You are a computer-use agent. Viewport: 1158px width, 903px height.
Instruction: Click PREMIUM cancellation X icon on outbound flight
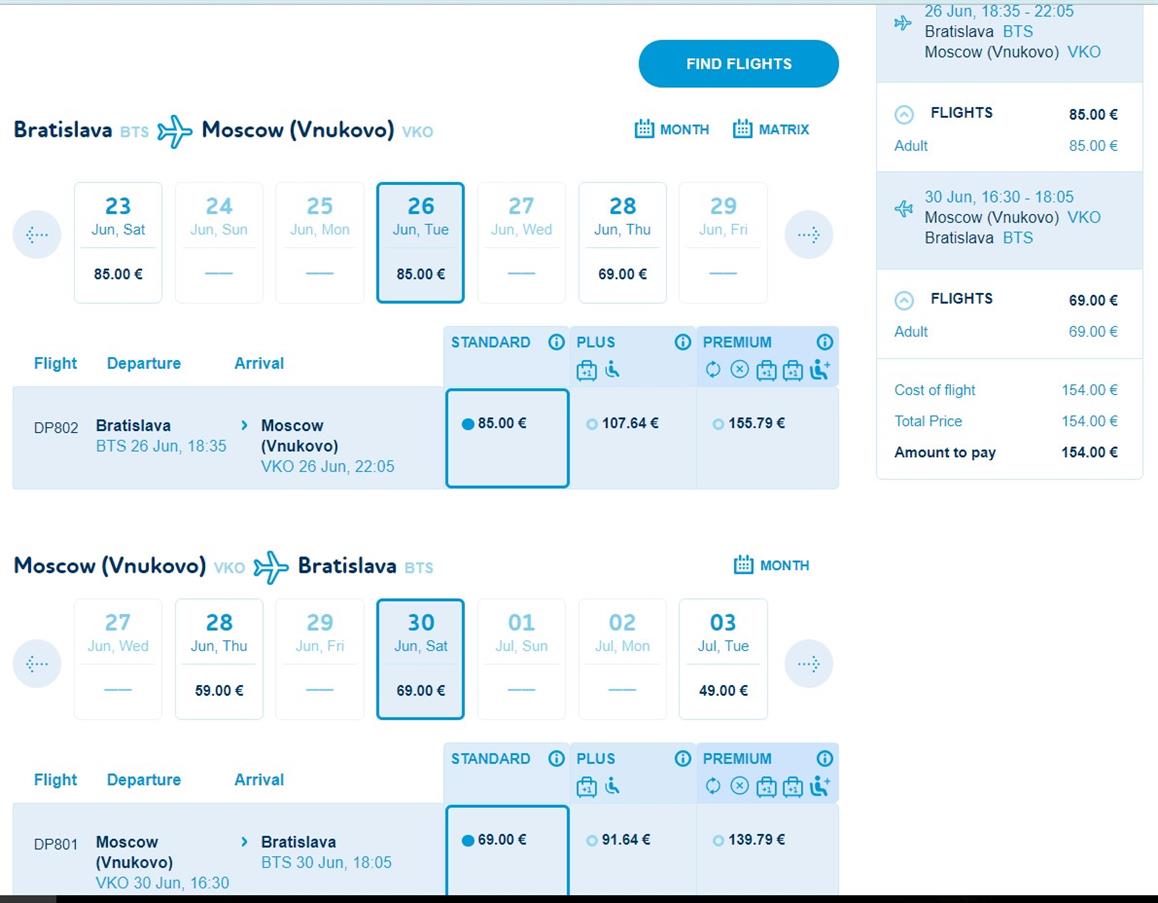point(739,369)
